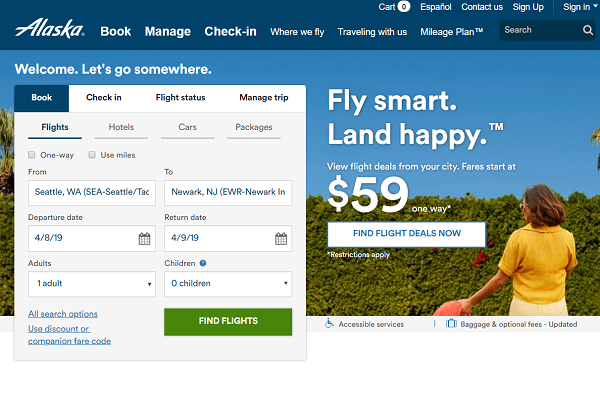The width and height of the screenshot is (600, 393).
Task: Click the Children help question-mark icon
Action: coord(203,263)
